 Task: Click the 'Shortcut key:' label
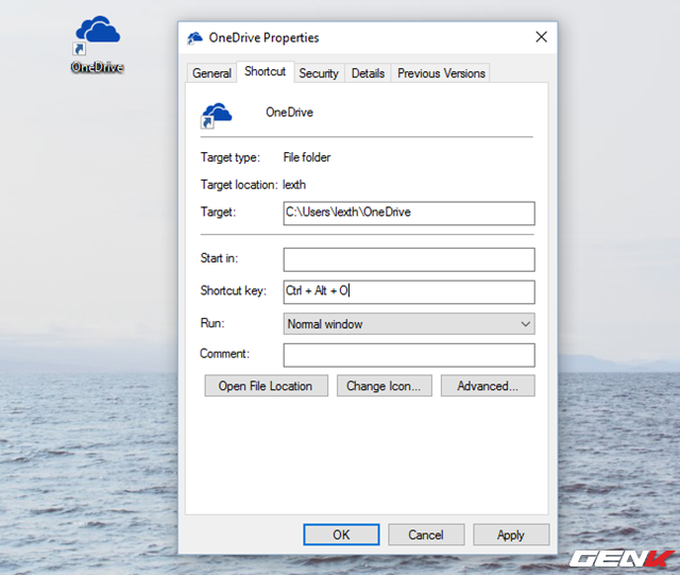tap(233, 291)
